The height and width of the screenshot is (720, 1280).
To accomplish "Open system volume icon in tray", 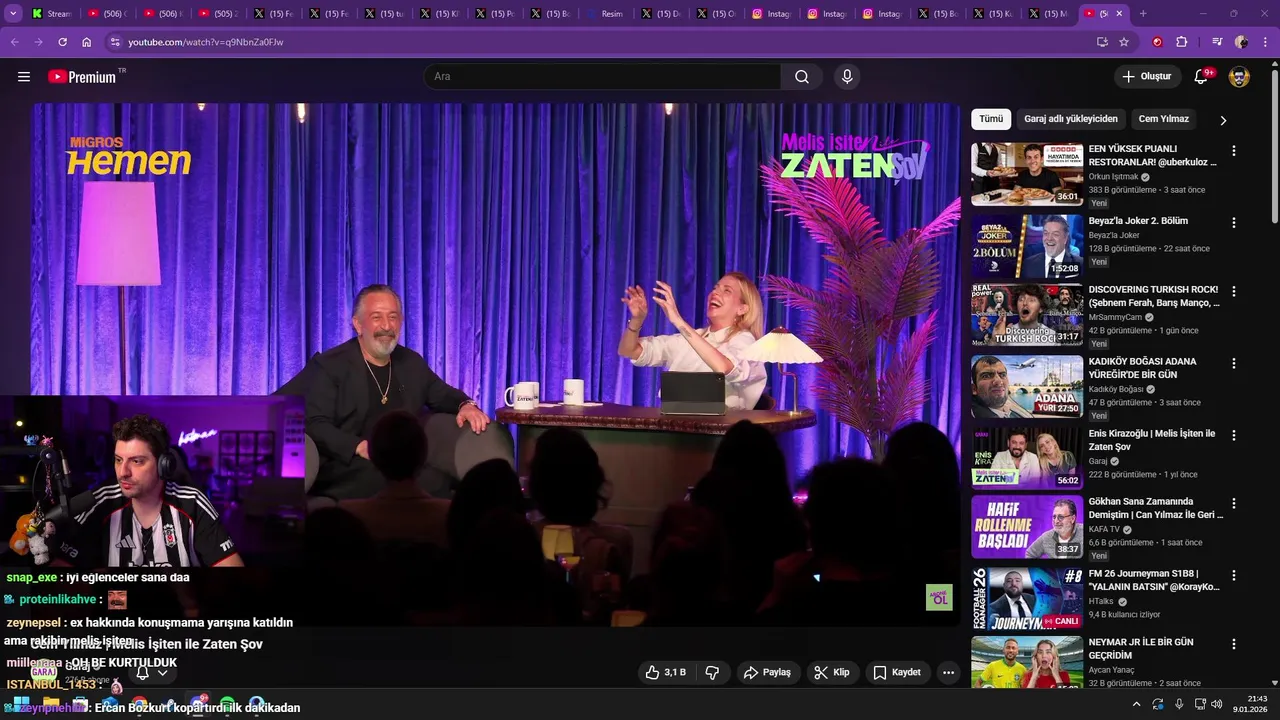I will [x=1217, y=704].
